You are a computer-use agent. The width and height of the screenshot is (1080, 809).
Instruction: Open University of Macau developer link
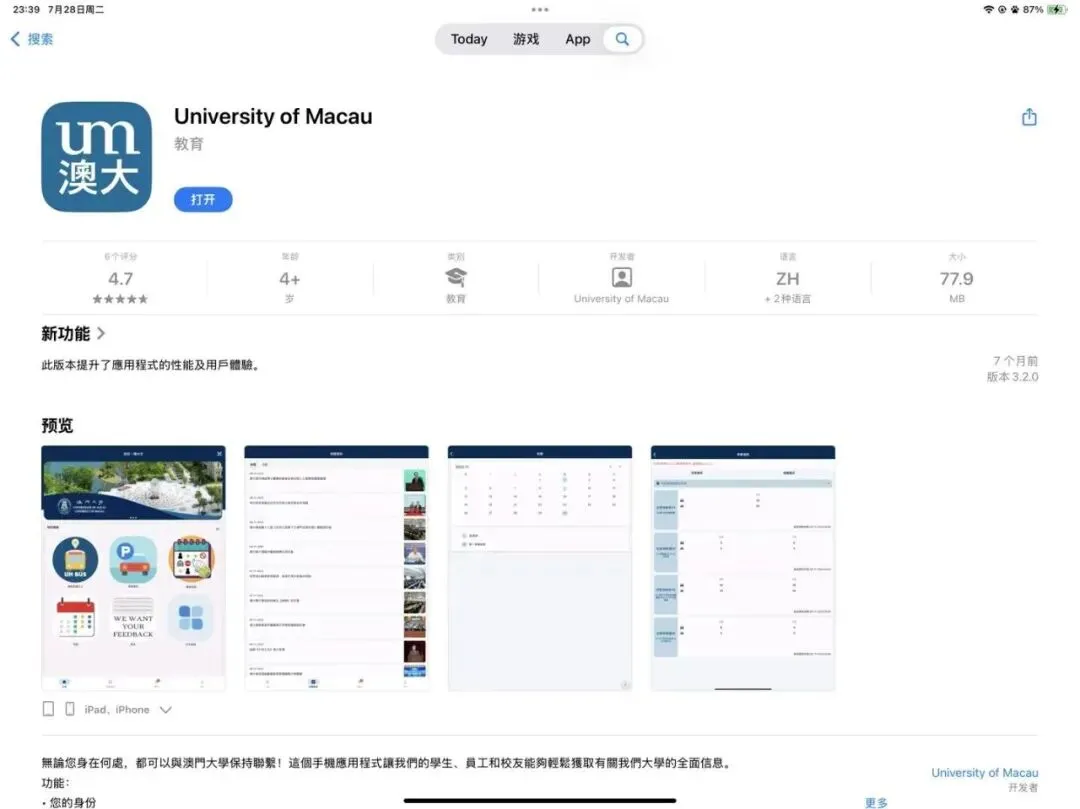984,773
